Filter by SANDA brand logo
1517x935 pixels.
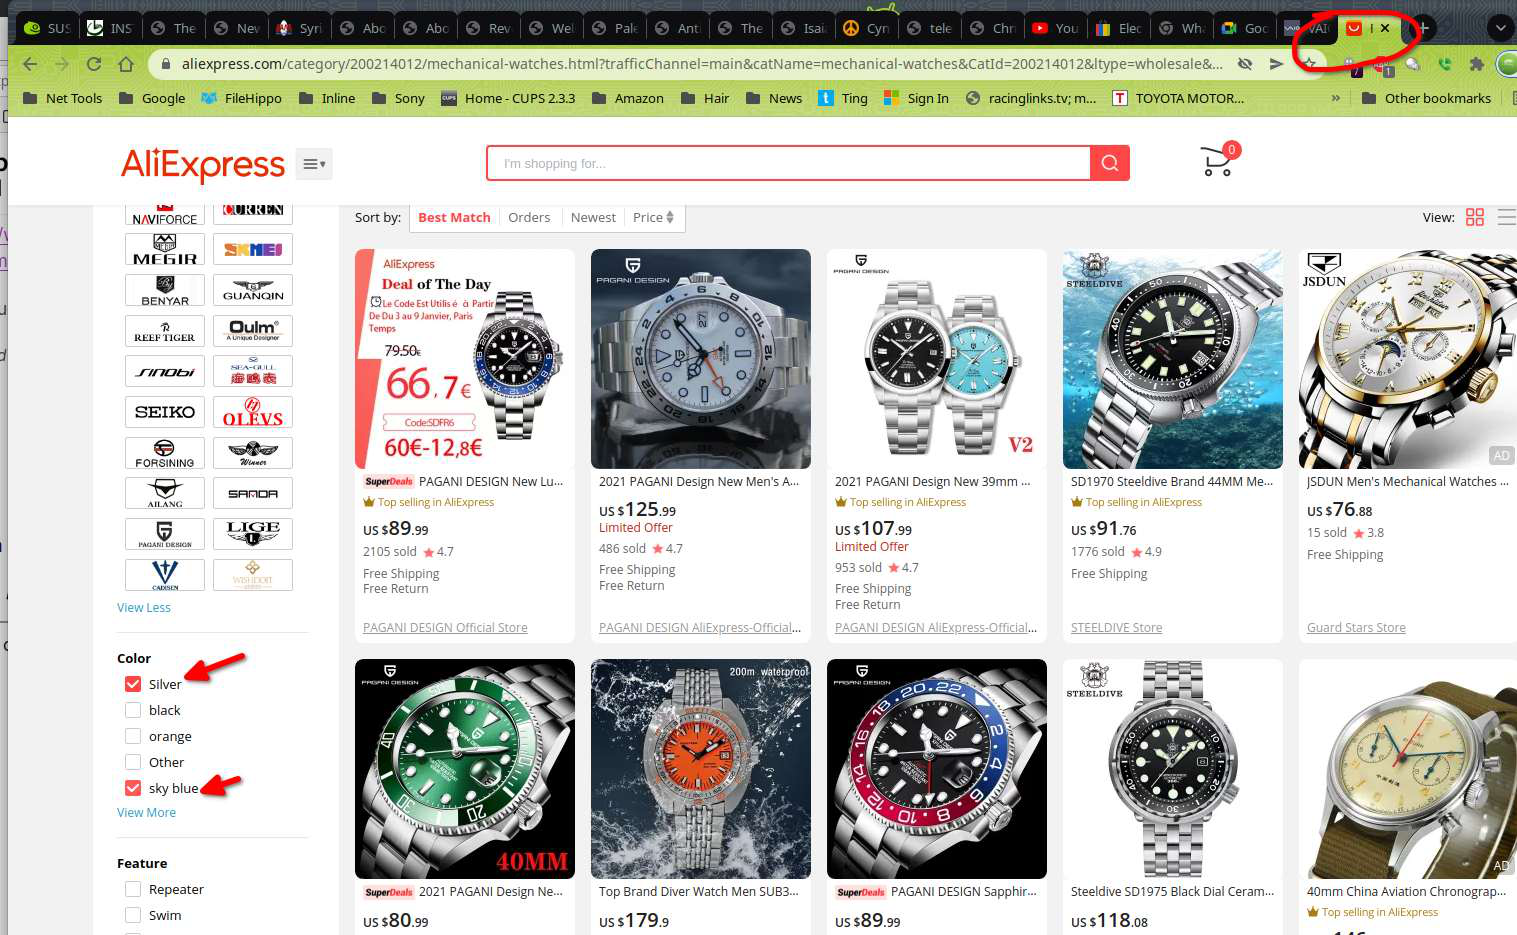(x=253, y=493)
